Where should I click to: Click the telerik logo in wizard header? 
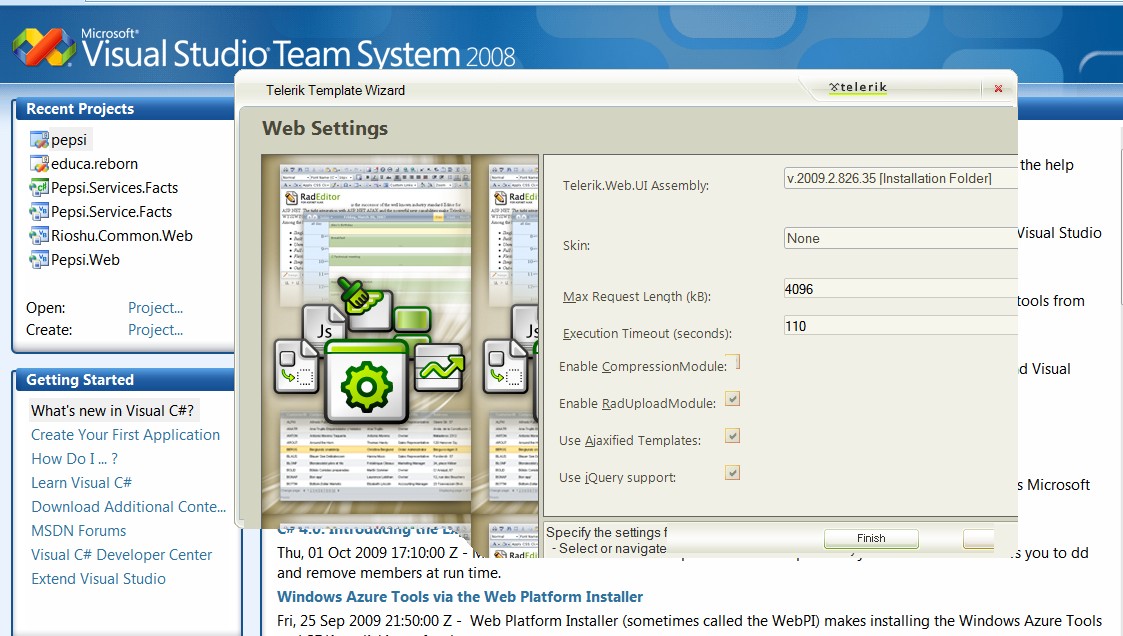coord(858,87)
